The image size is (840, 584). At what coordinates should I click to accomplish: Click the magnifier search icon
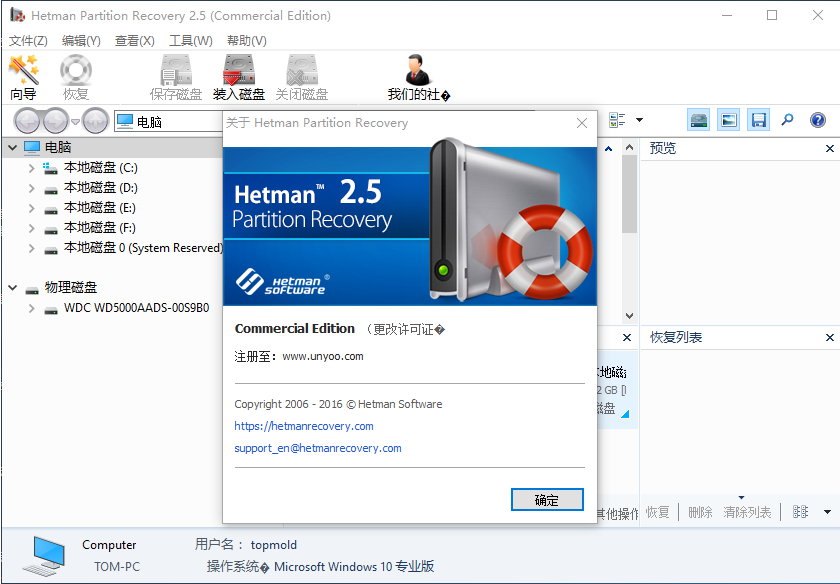788,119
